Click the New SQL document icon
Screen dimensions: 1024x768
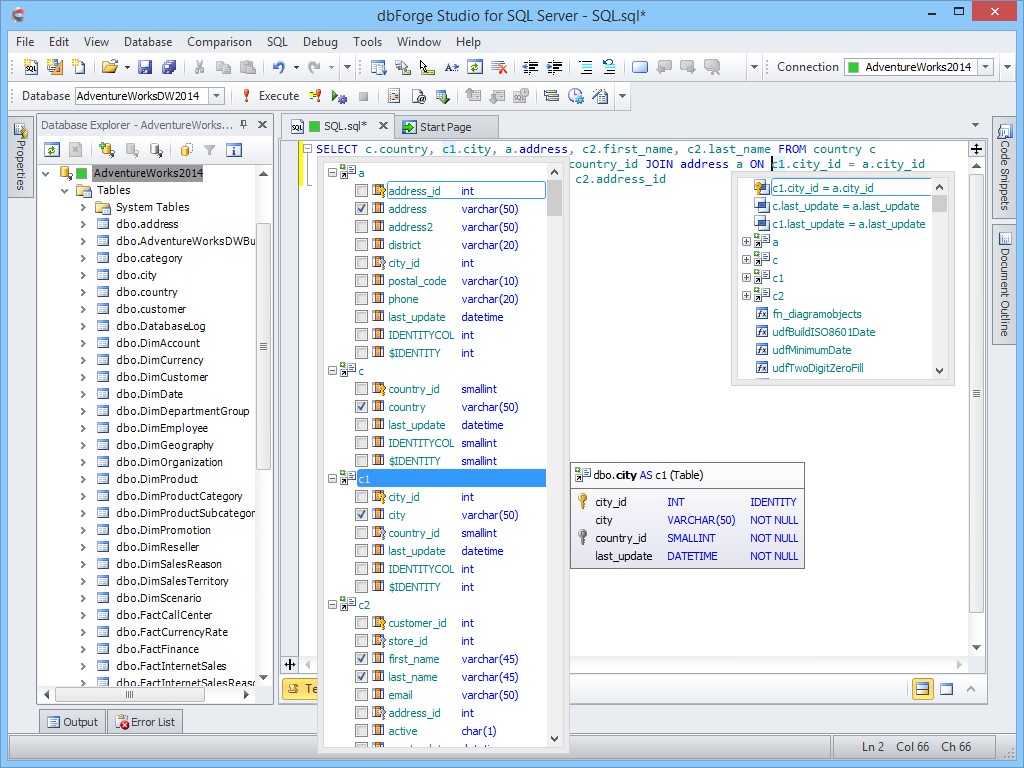[x=31, y=67]
